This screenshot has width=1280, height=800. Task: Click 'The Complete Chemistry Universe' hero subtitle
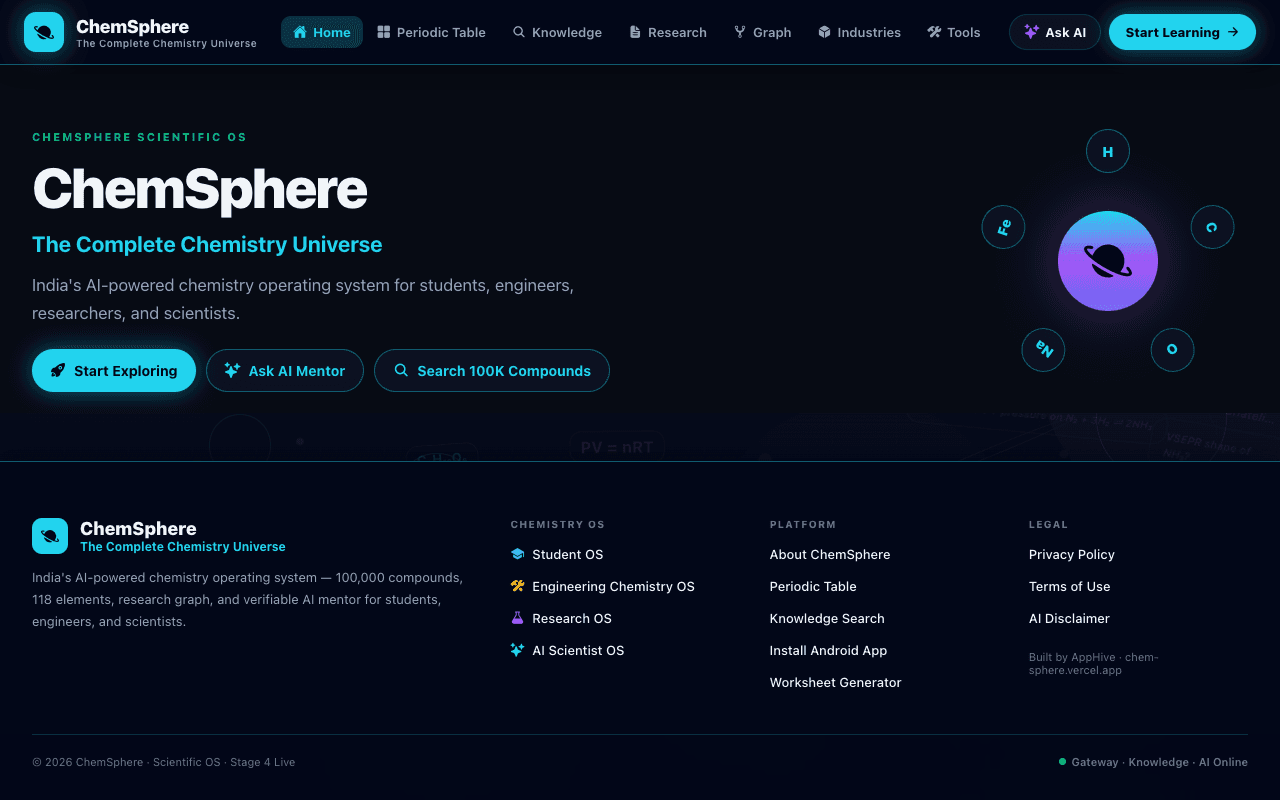pos(207,244)
